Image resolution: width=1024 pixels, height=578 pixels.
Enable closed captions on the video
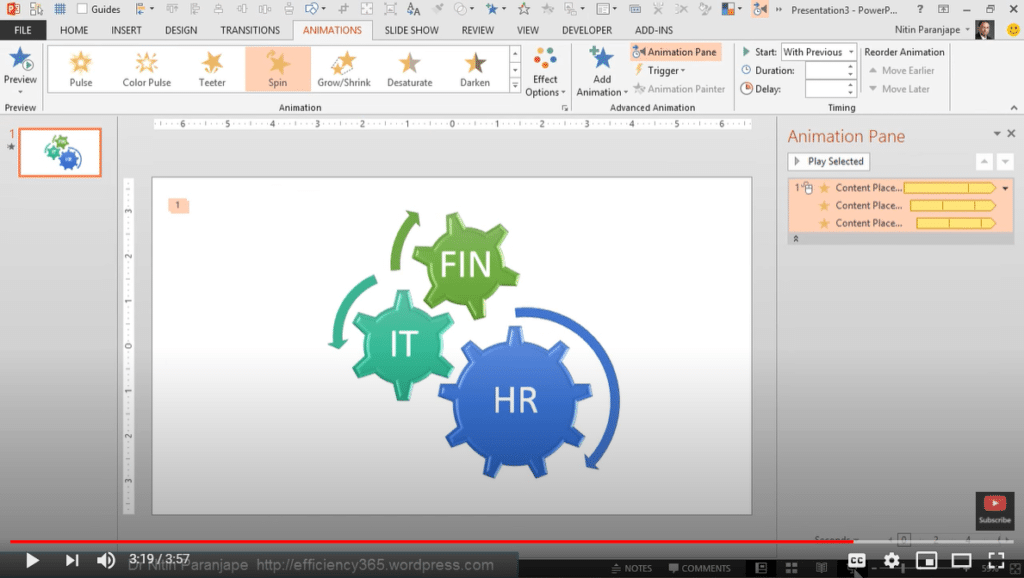click(856, 561)
